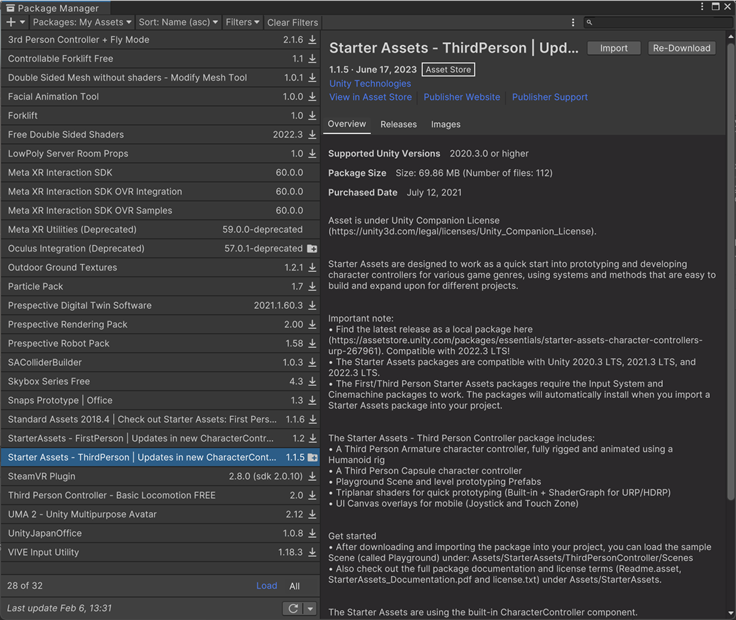Switch to the Releases tab
This screenshot has height=620, width=736.
tap(398, 125)
